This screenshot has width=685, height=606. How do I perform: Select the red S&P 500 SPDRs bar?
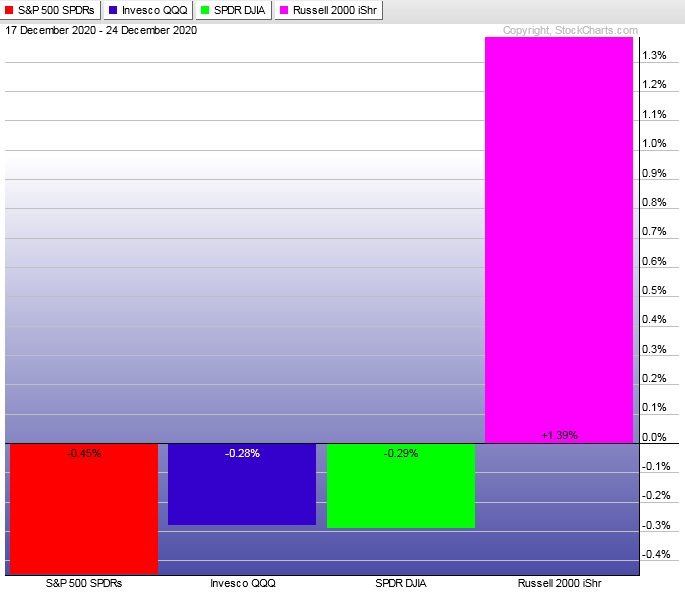(x=84, y=509)
